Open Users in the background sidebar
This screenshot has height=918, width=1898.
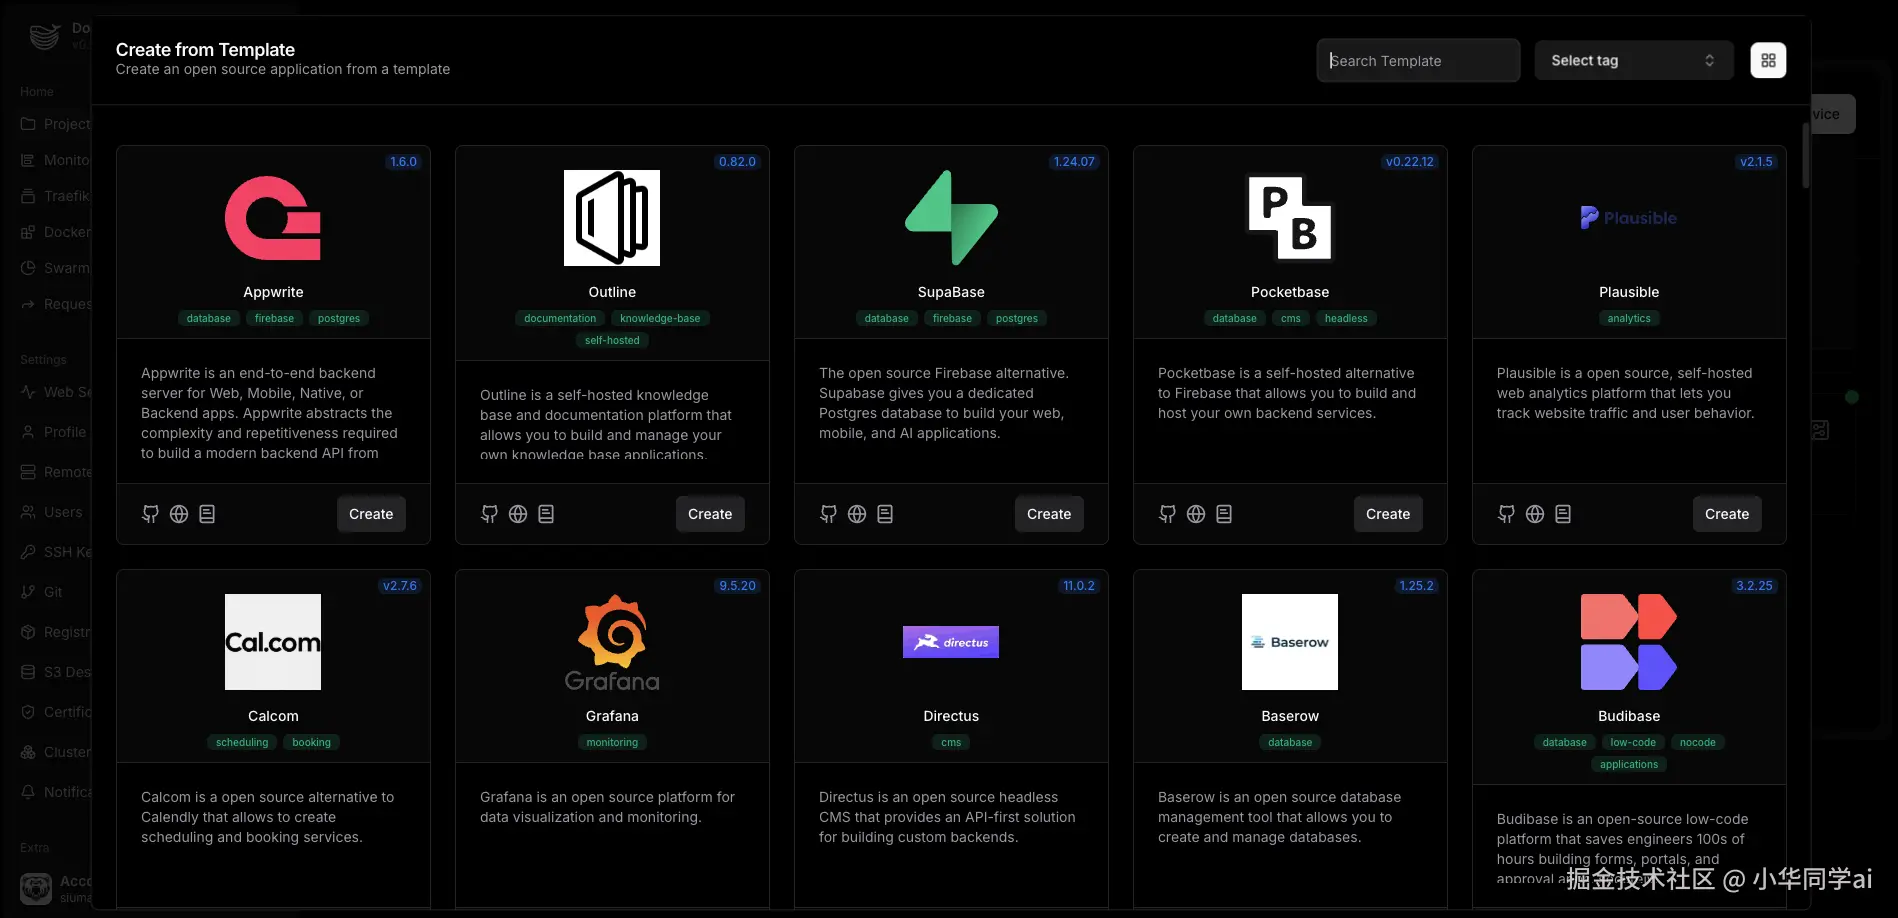52,512
